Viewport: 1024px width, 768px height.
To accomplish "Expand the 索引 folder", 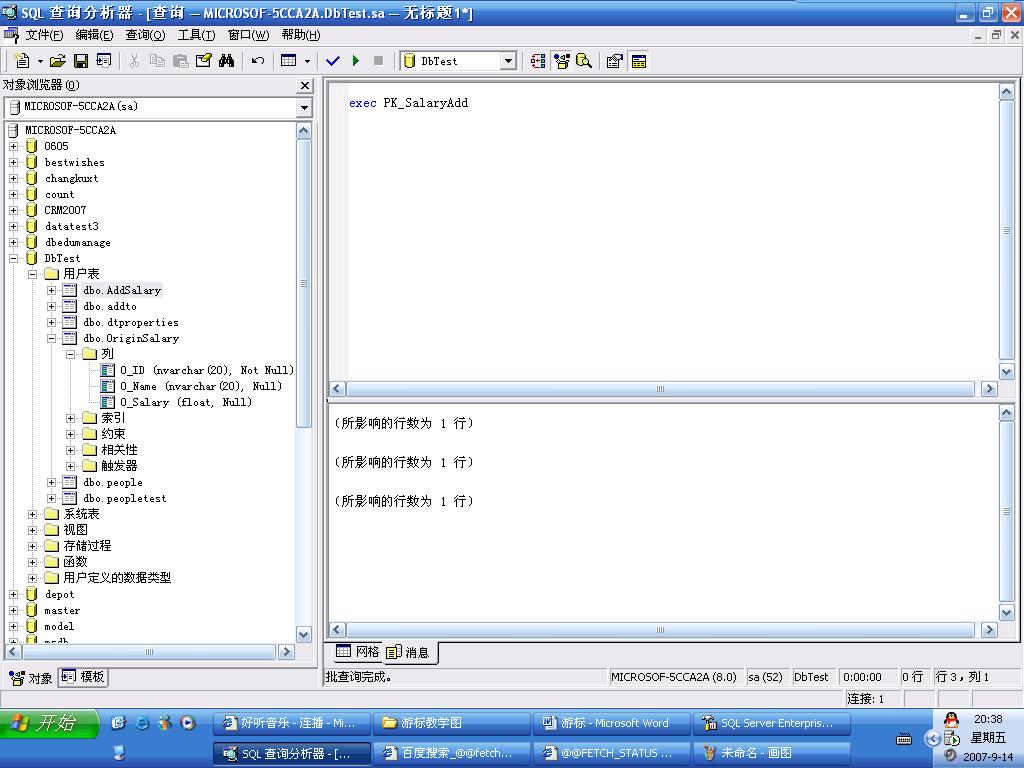I will coord(71,418).
